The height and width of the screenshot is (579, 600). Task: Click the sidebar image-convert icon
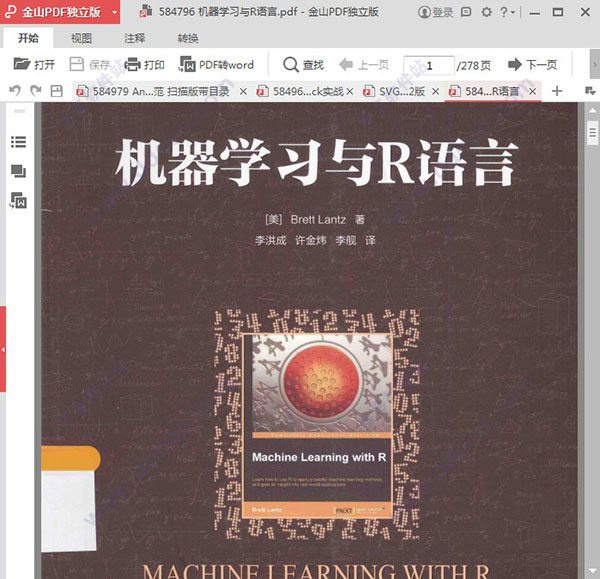[x=18, y=200]
